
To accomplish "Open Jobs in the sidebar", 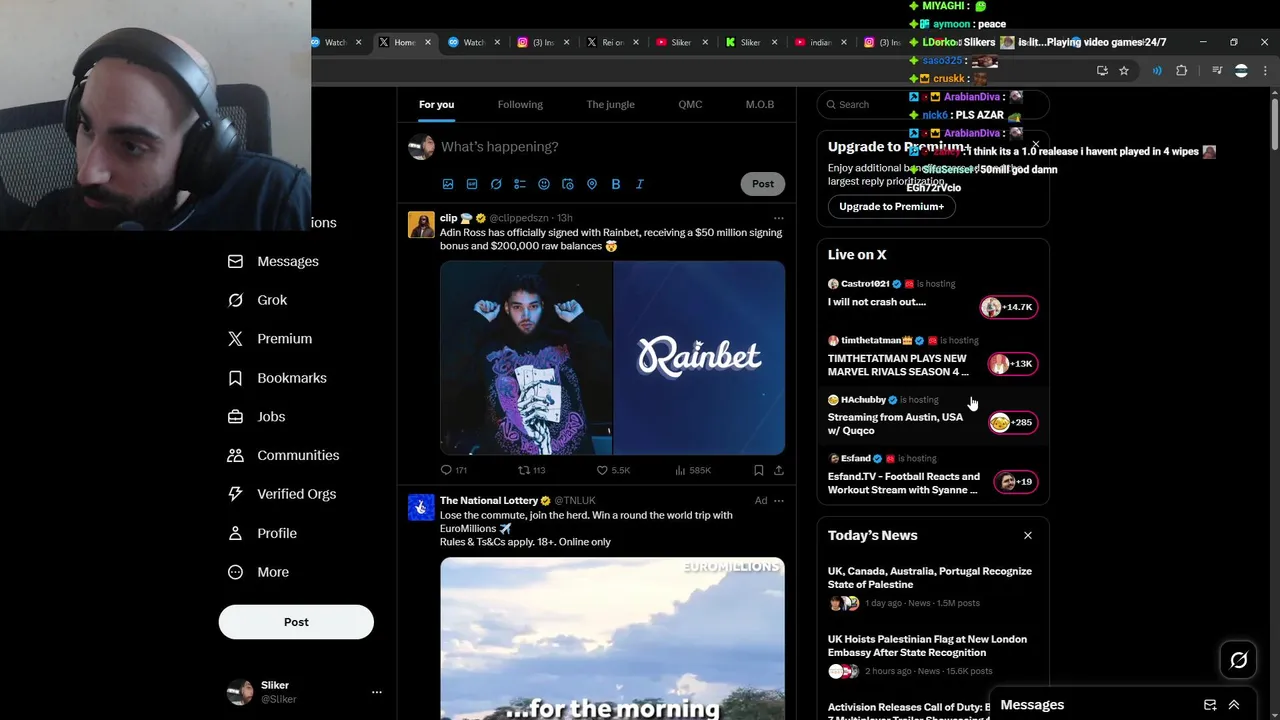I will click(x=256, y=417).
